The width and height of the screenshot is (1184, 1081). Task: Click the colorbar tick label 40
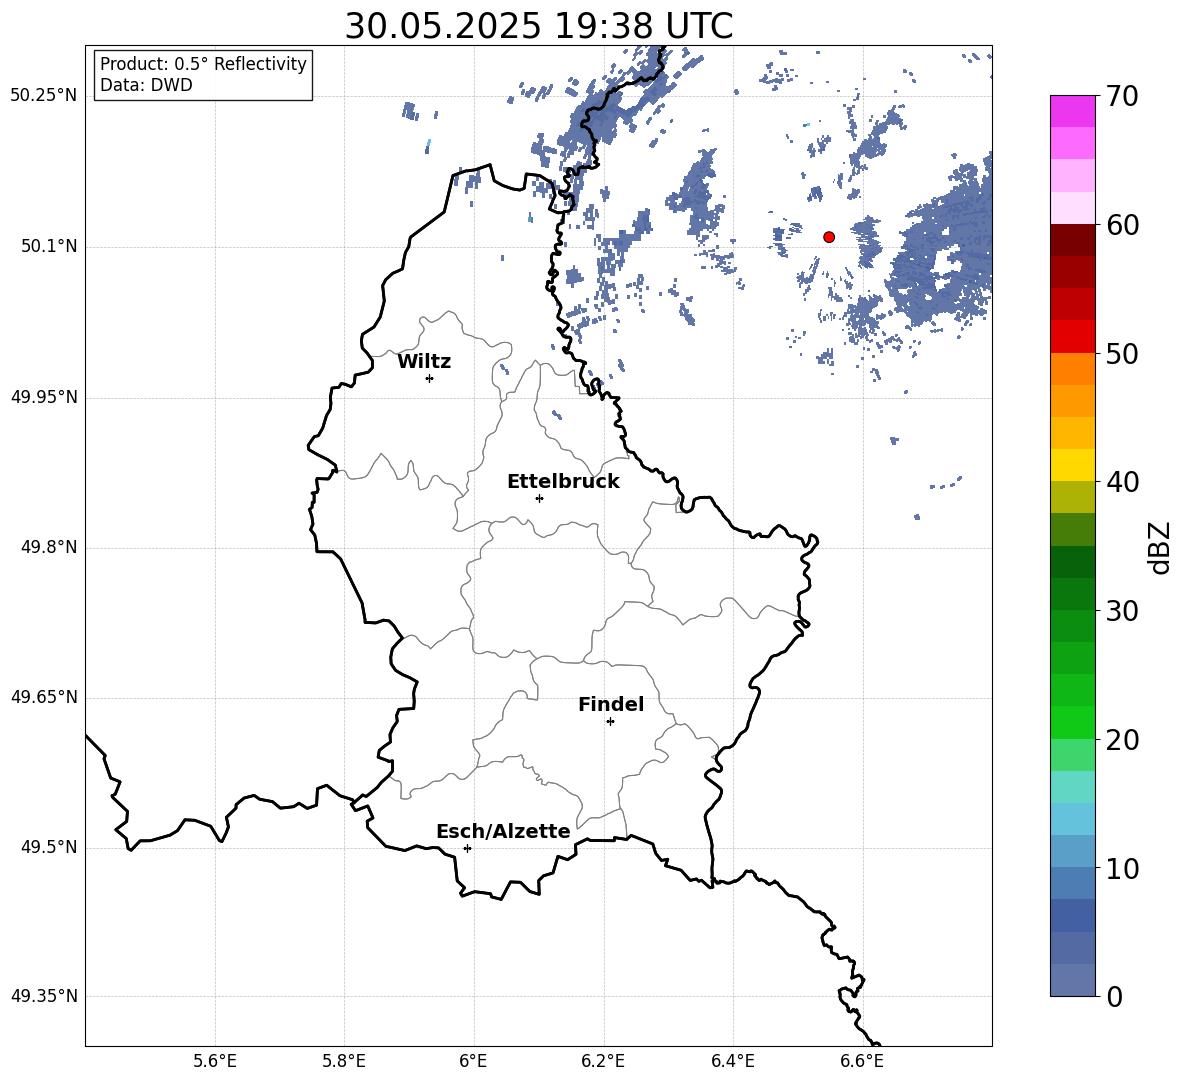pos(1122,482)
